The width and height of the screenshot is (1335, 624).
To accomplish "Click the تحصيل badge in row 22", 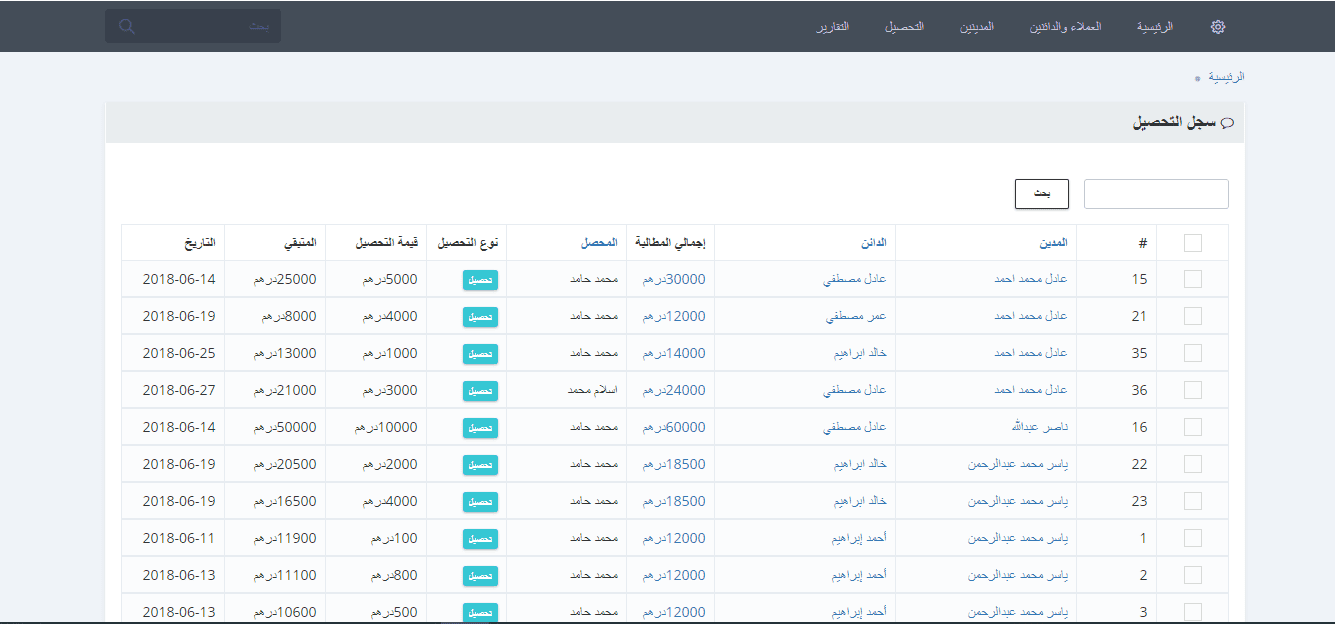I will point(480,465).
